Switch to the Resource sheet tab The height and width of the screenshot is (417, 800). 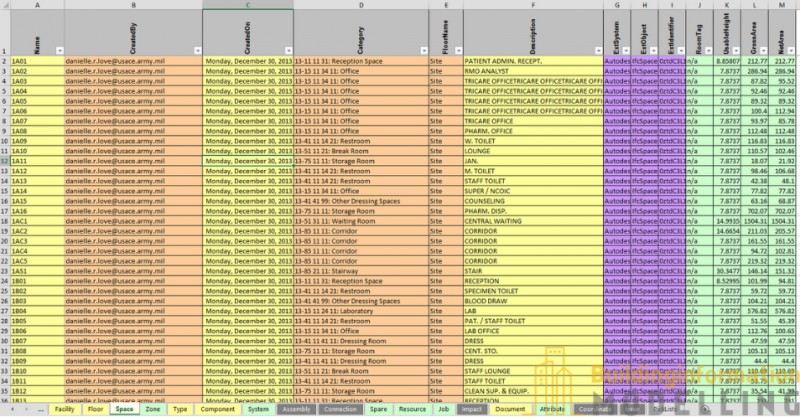(412, 409)
